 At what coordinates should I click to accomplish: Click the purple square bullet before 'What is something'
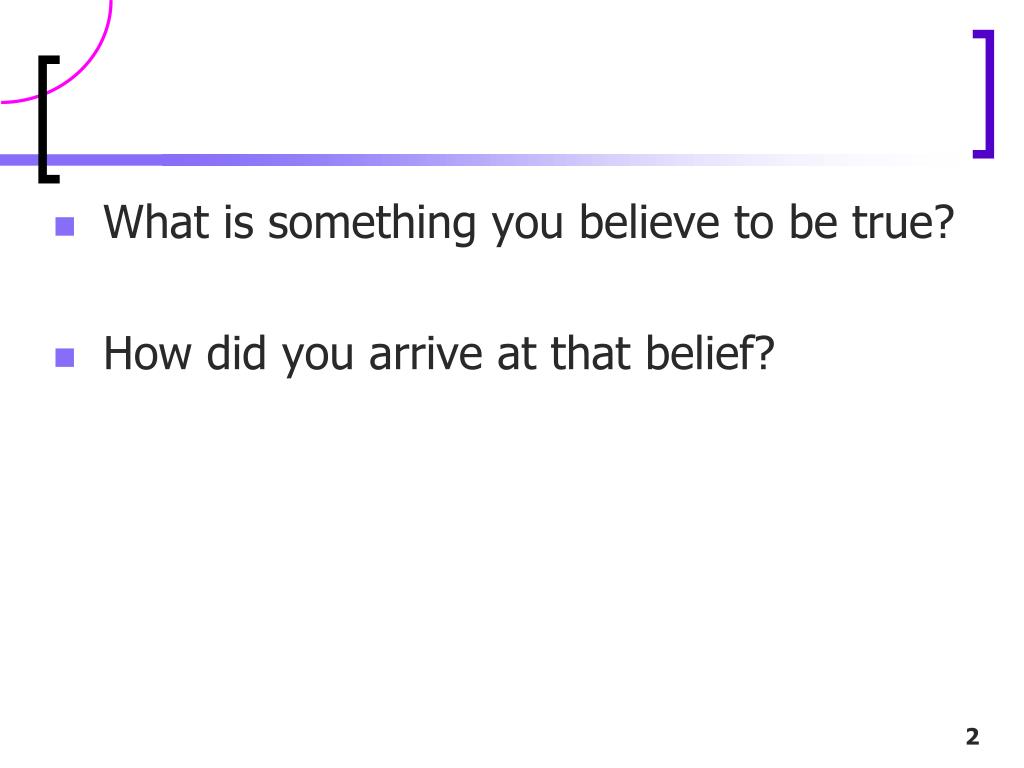click(65, 227)
